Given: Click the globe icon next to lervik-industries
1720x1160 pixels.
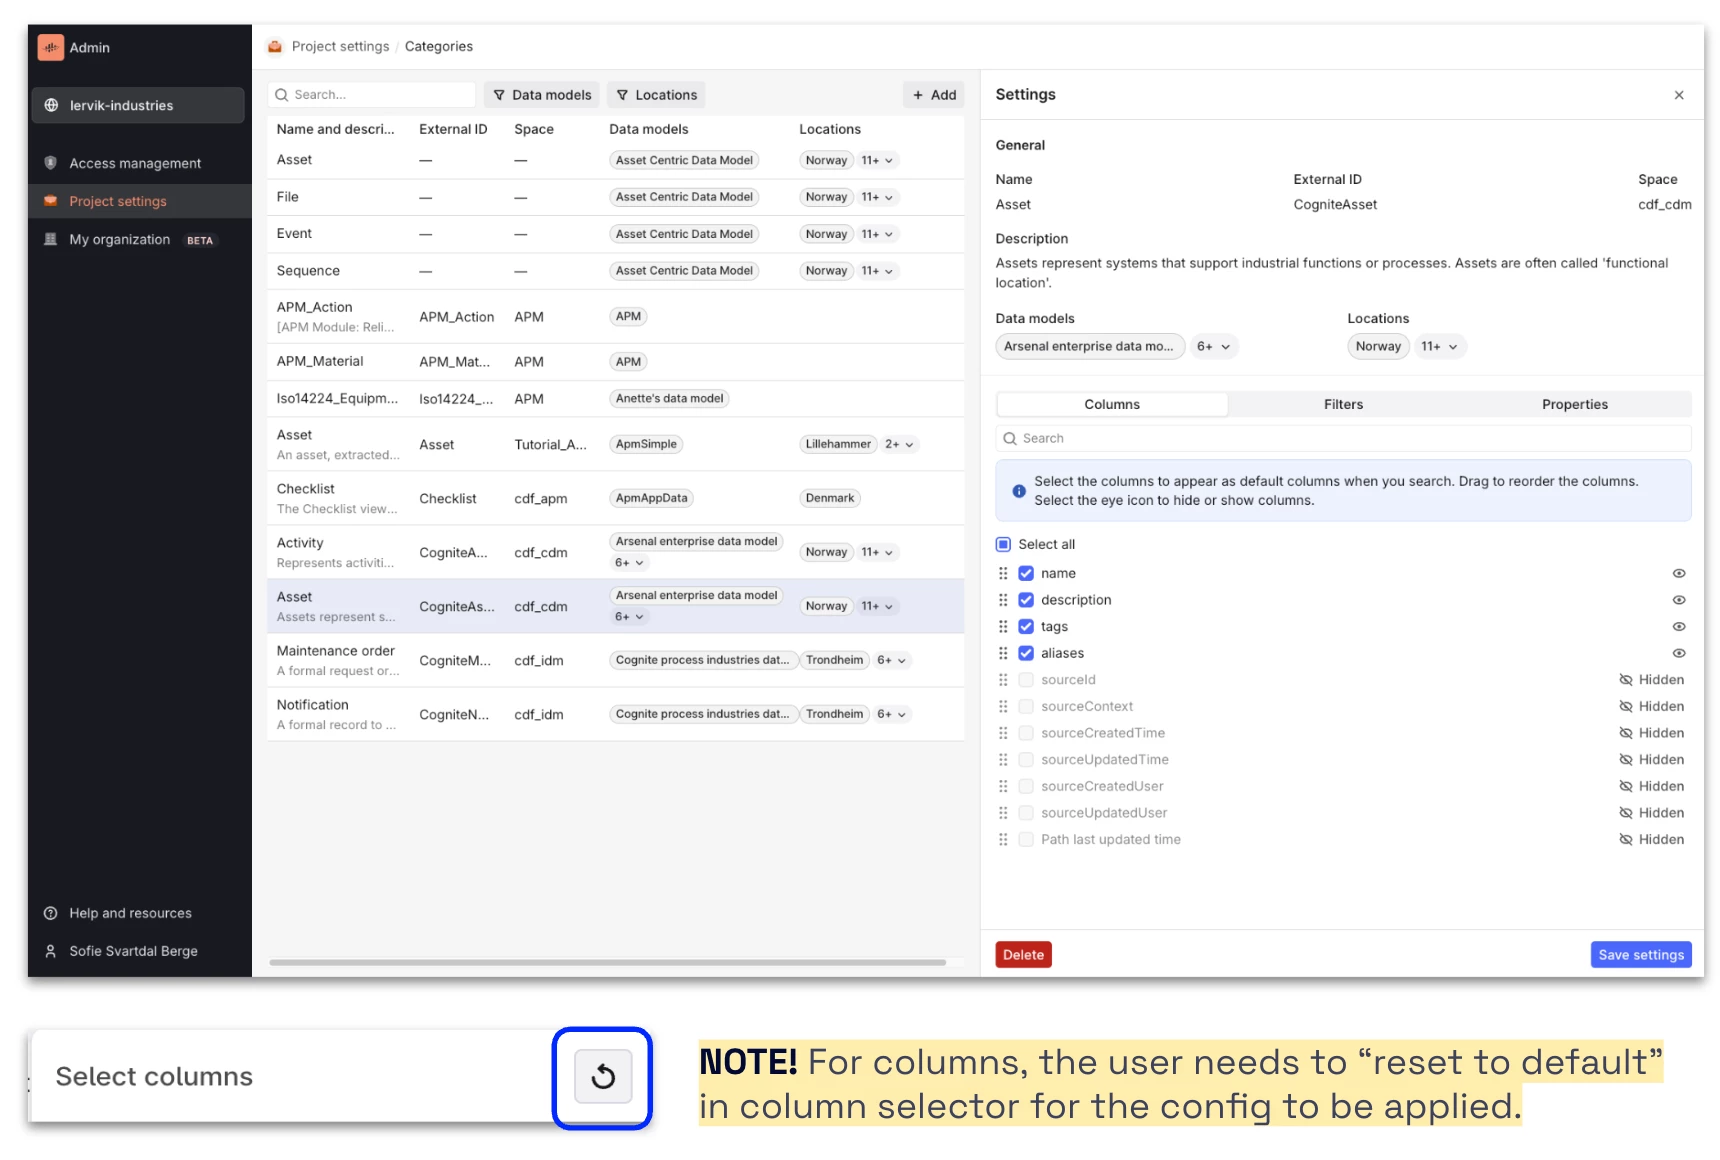Looking at the screenshot, I should [x=51, y=105].
